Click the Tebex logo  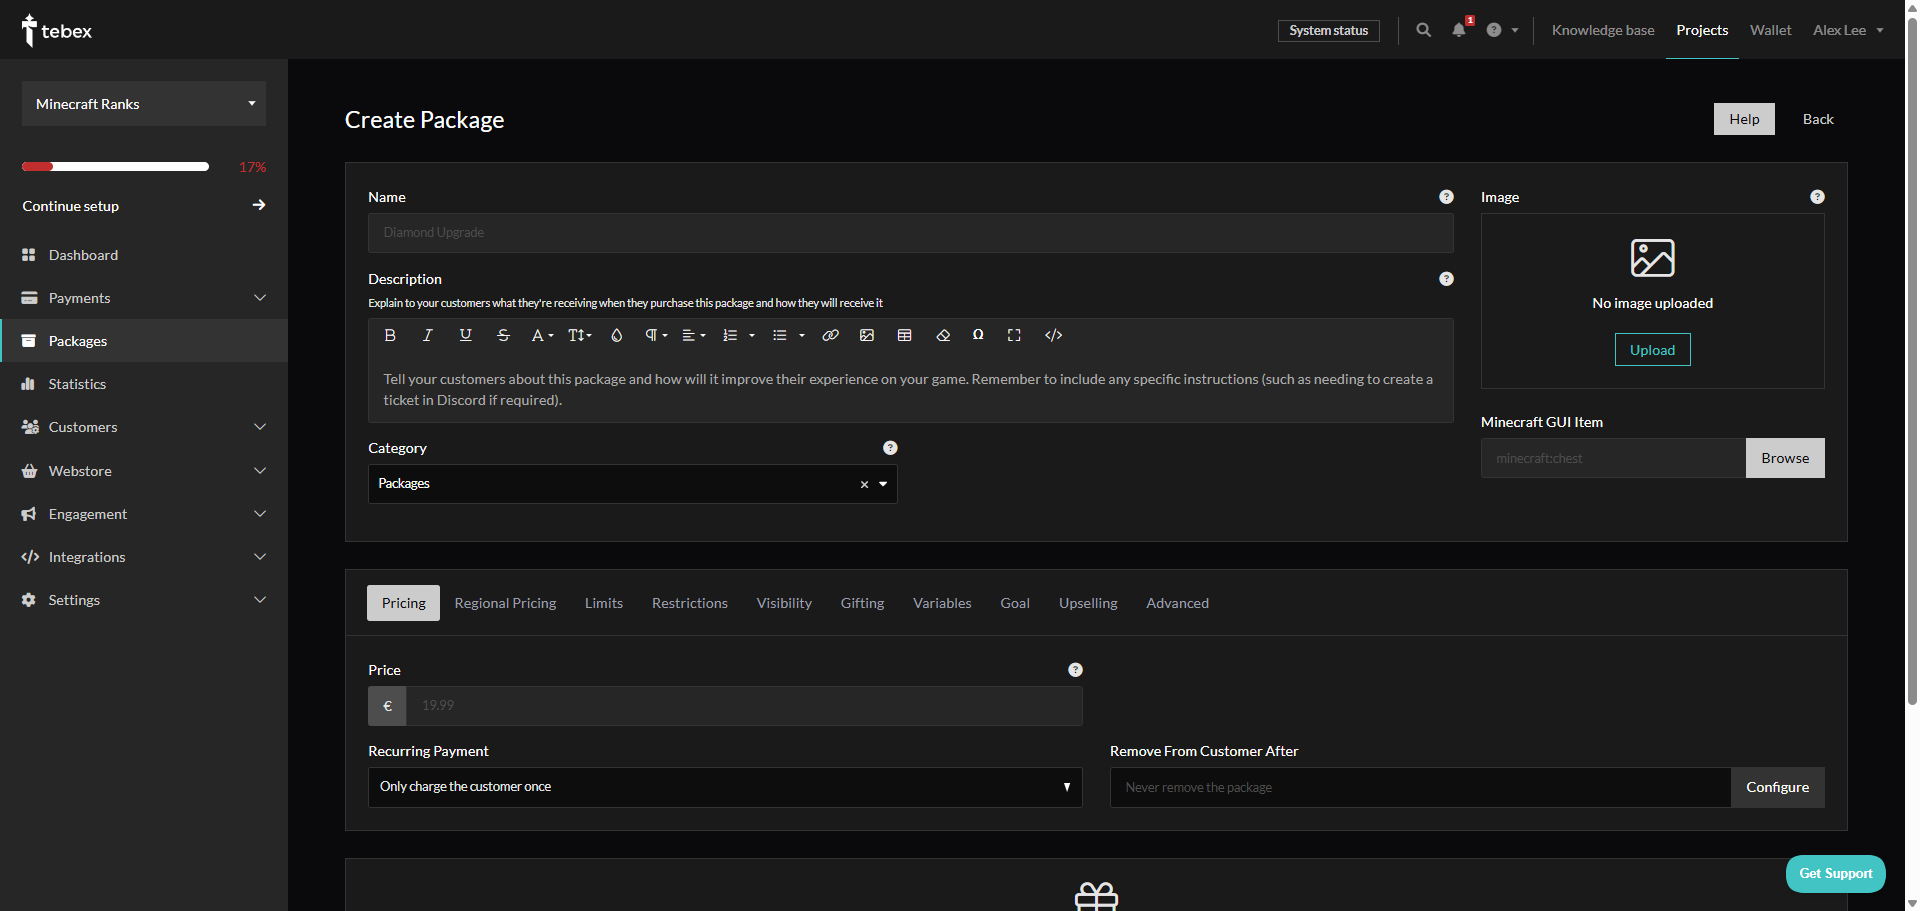click(57, 30)
